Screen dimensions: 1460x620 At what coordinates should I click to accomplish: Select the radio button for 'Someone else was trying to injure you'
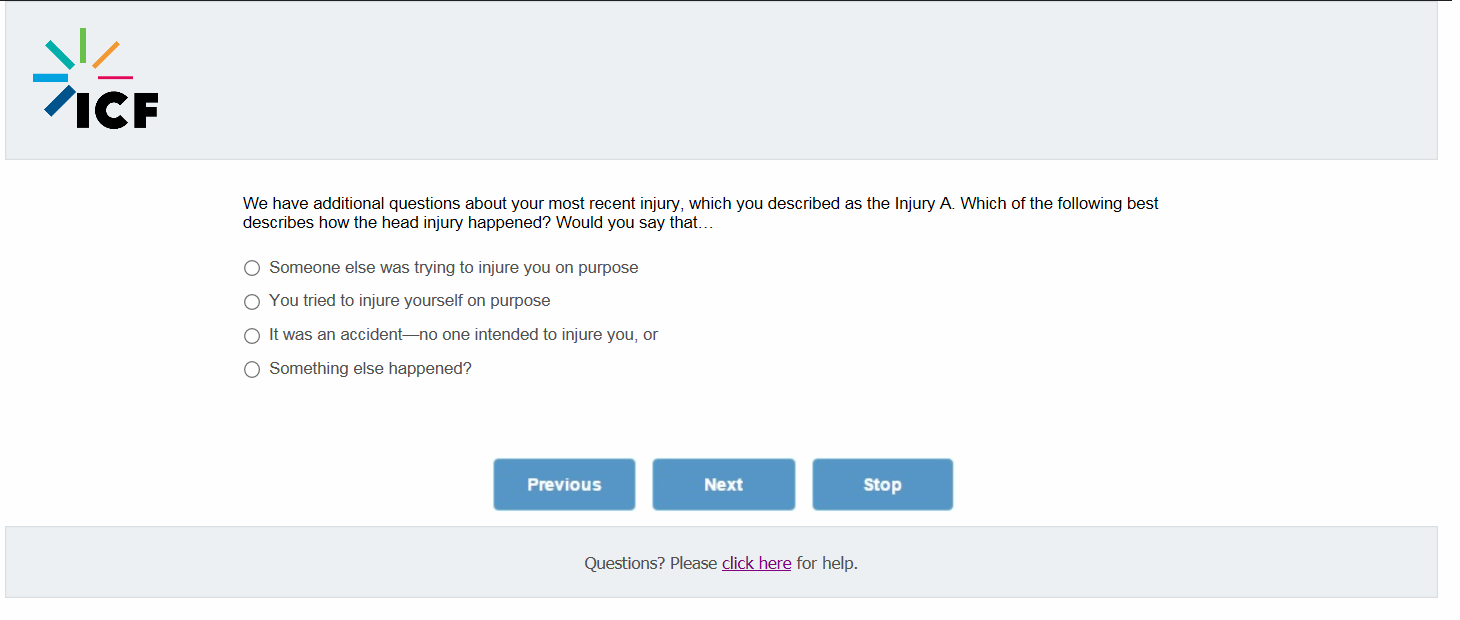click(x=252, y=268)
